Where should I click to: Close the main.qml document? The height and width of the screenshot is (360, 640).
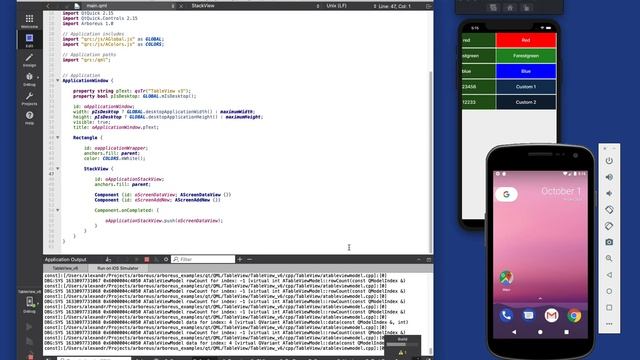click(181, 6)
